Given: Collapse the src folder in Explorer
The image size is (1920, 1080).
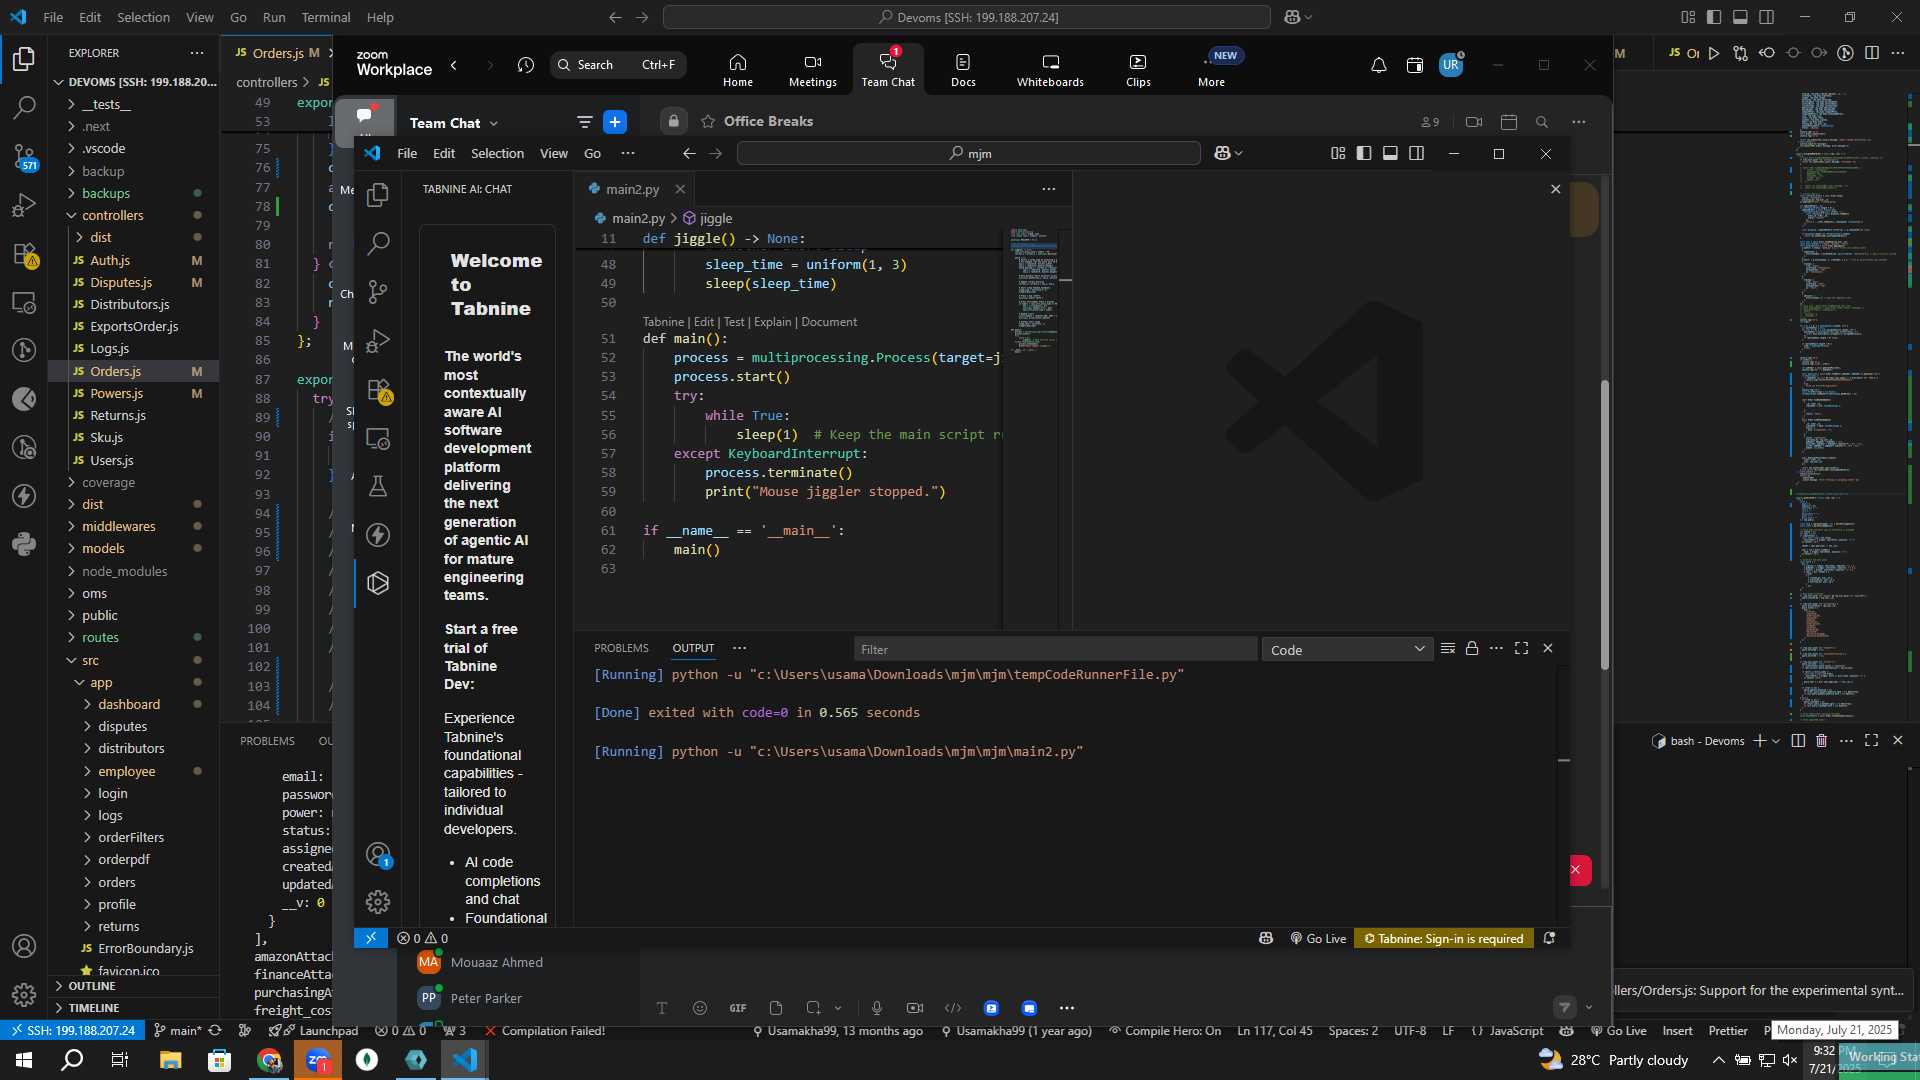Looking at the screenshot, I should coord(90,660).
